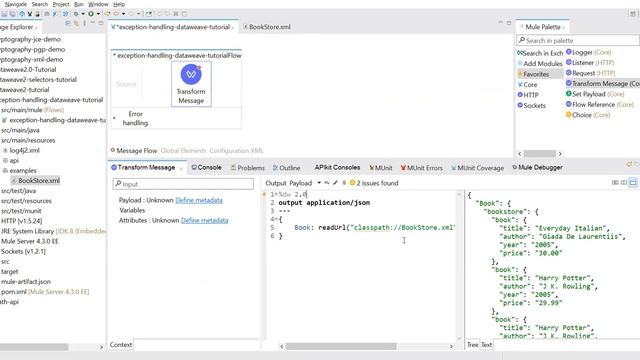Click the search magnifier icon in the Mule Palette
Viewport: 640px width, 360px height.
pyautogui.click(x=522, y=40)
